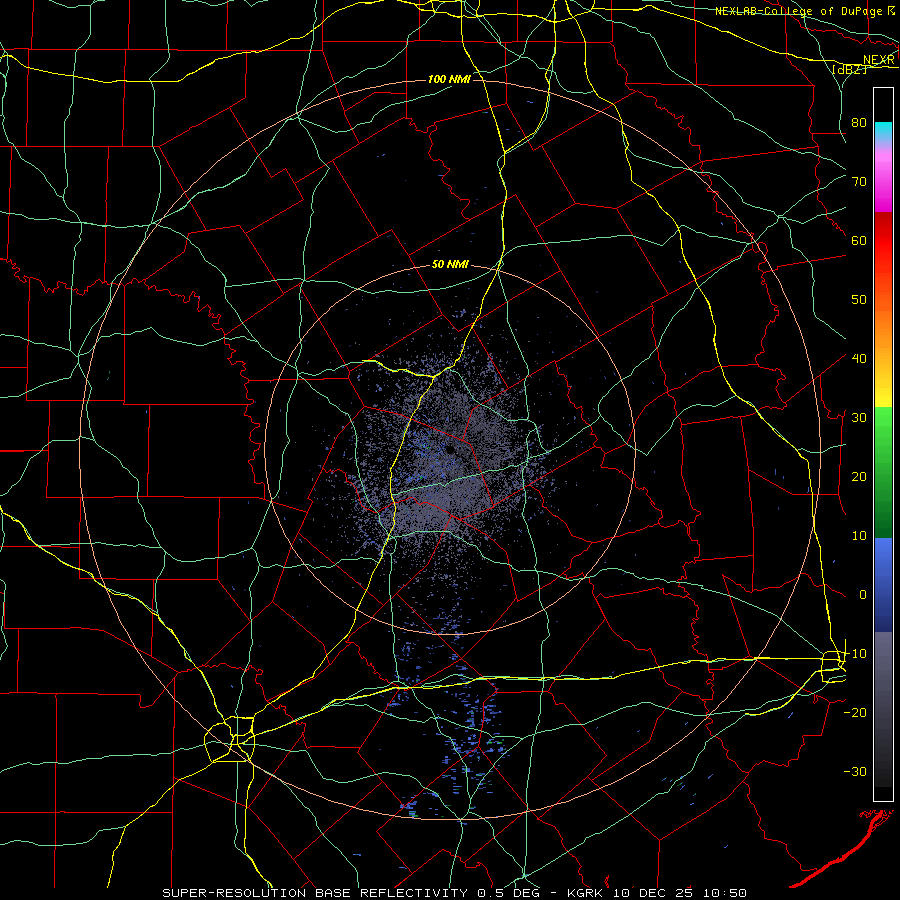Screen dimensions: 900x900
Task: Click "SUPER-RESOLUTION BASE REFLECTIVITY" in the caption
Action: pos(315,893)
